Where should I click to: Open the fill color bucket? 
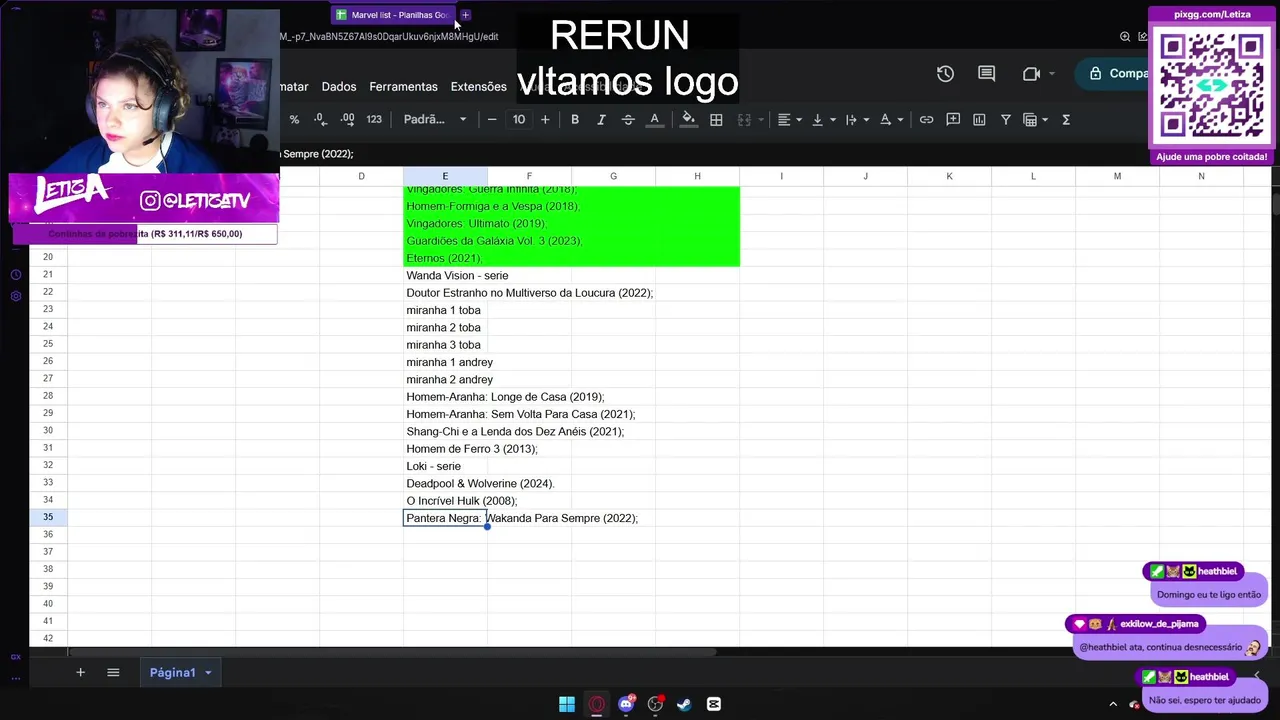(688, 119)
